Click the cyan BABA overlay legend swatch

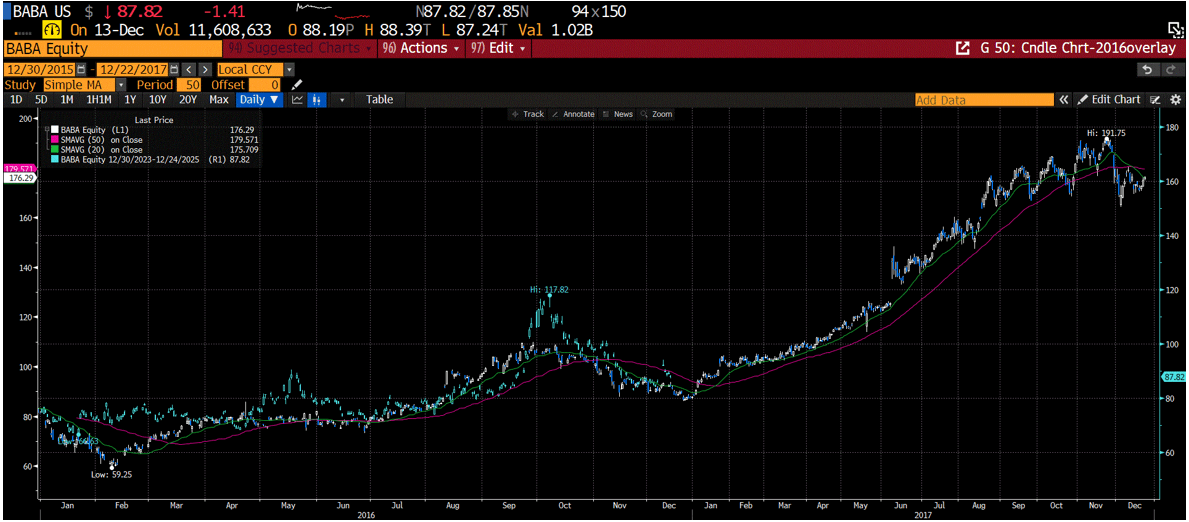(x=55, y=160)
